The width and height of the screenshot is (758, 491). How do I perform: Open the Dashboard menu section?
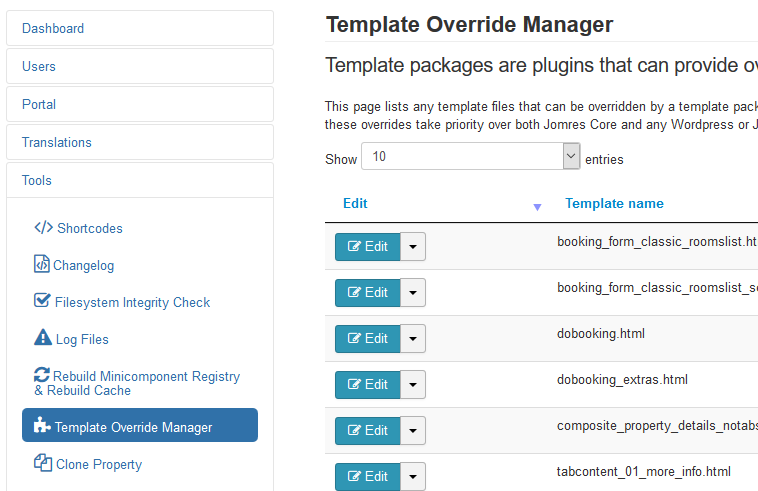tap(140, 29)
